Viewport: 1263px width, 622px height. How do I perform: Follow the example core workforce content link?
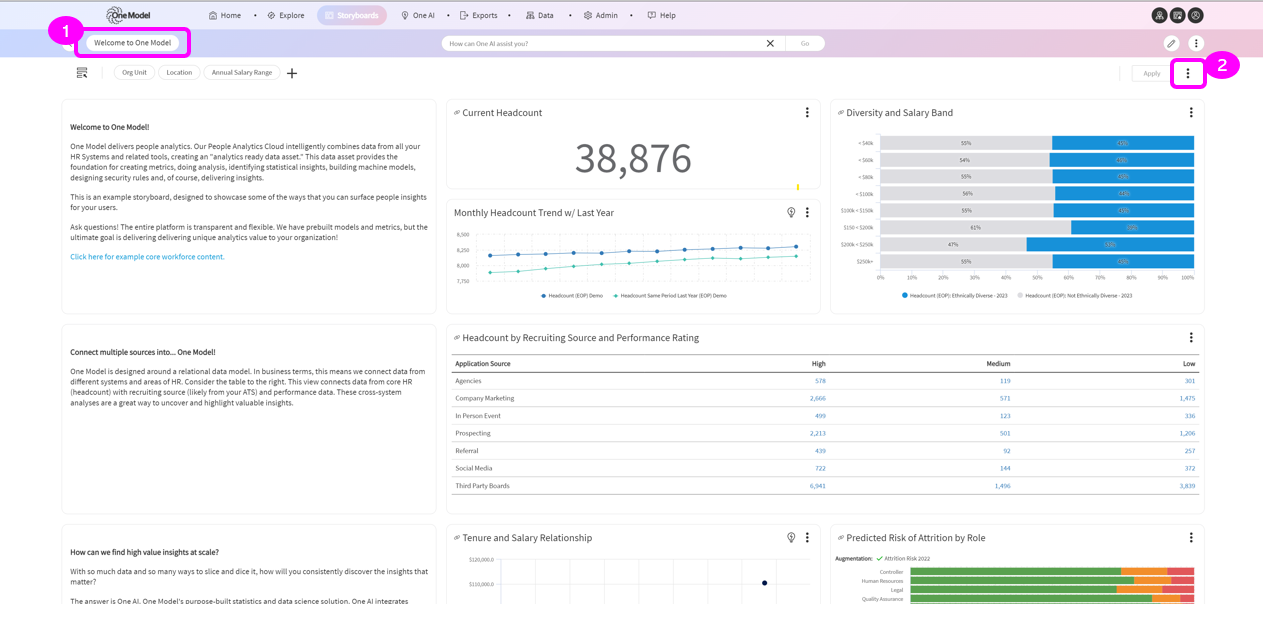coord(147,257)
